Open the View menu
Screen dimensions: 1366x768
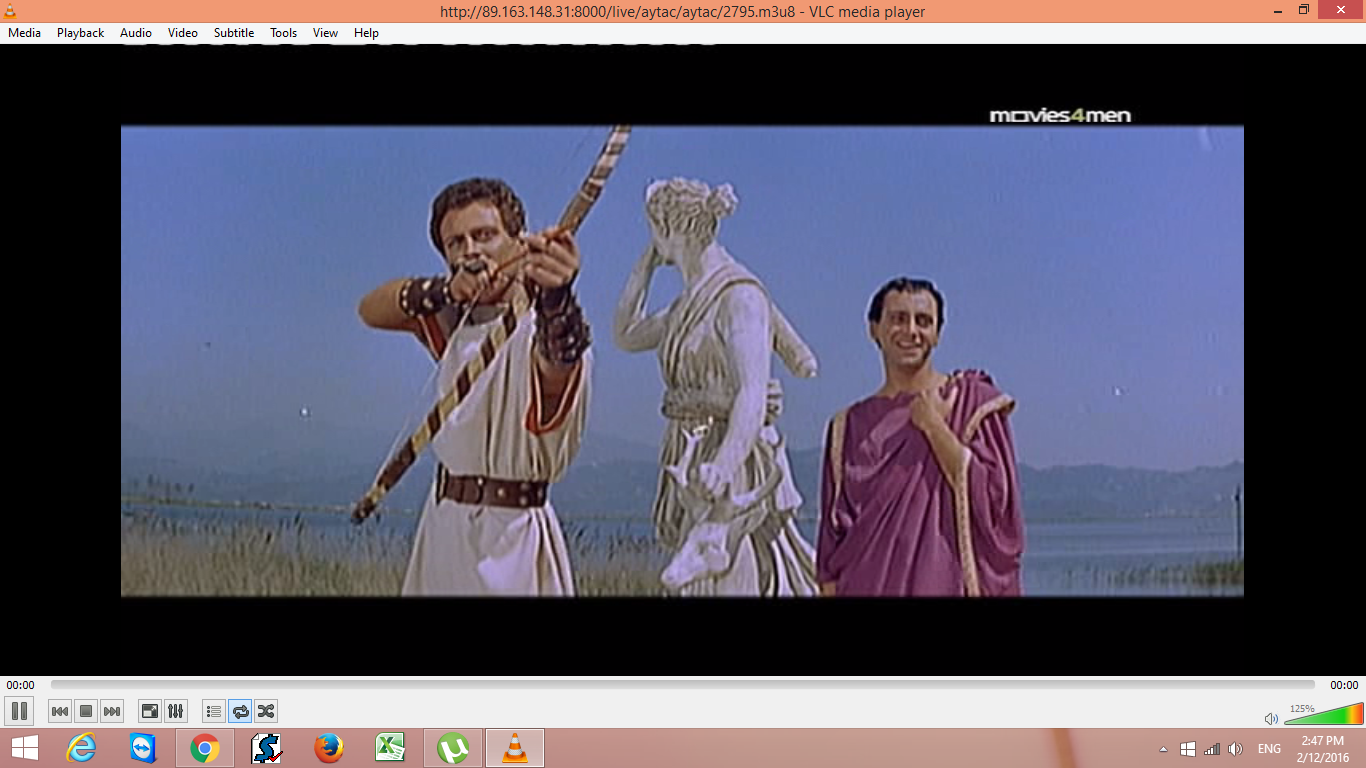tap(325, 33)
